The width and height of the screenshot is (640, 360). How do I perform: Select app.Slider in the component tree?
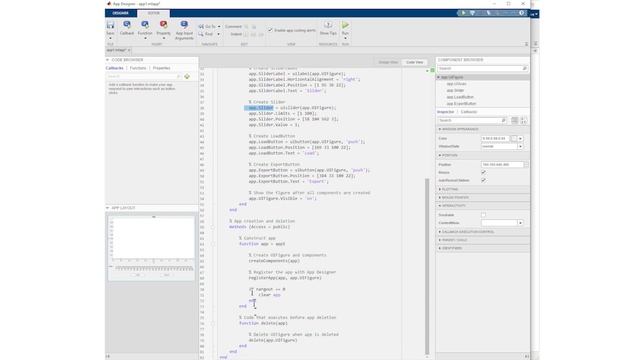coord(455,90)
